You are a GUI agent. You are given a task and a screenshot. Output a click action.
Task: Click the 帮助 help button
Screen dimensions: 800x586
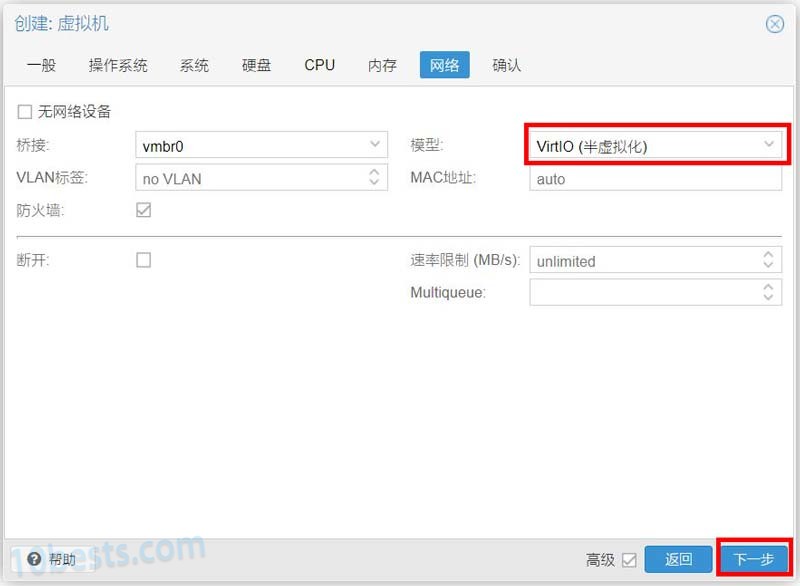(52, 559)
